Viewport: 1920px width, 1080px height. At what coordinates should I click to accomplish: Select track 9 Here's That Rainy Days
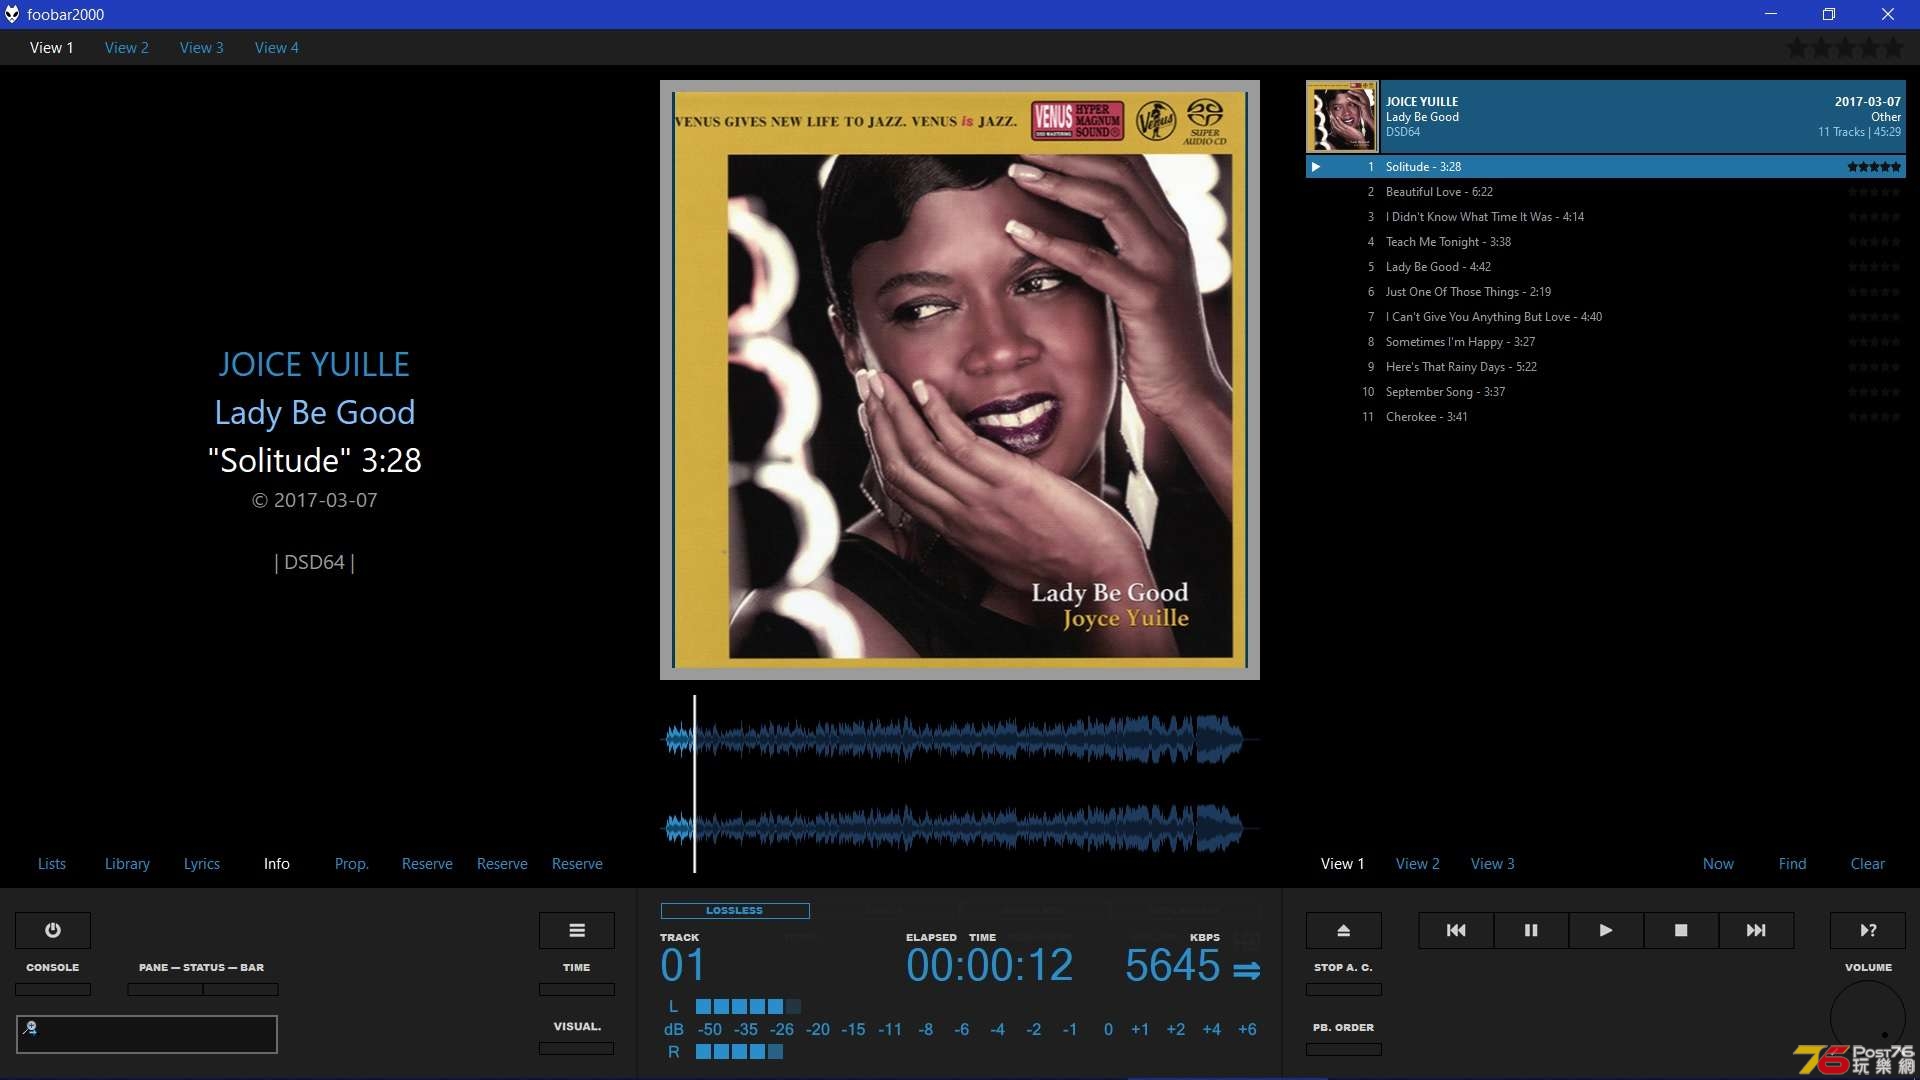click(x=1605, y=367)
